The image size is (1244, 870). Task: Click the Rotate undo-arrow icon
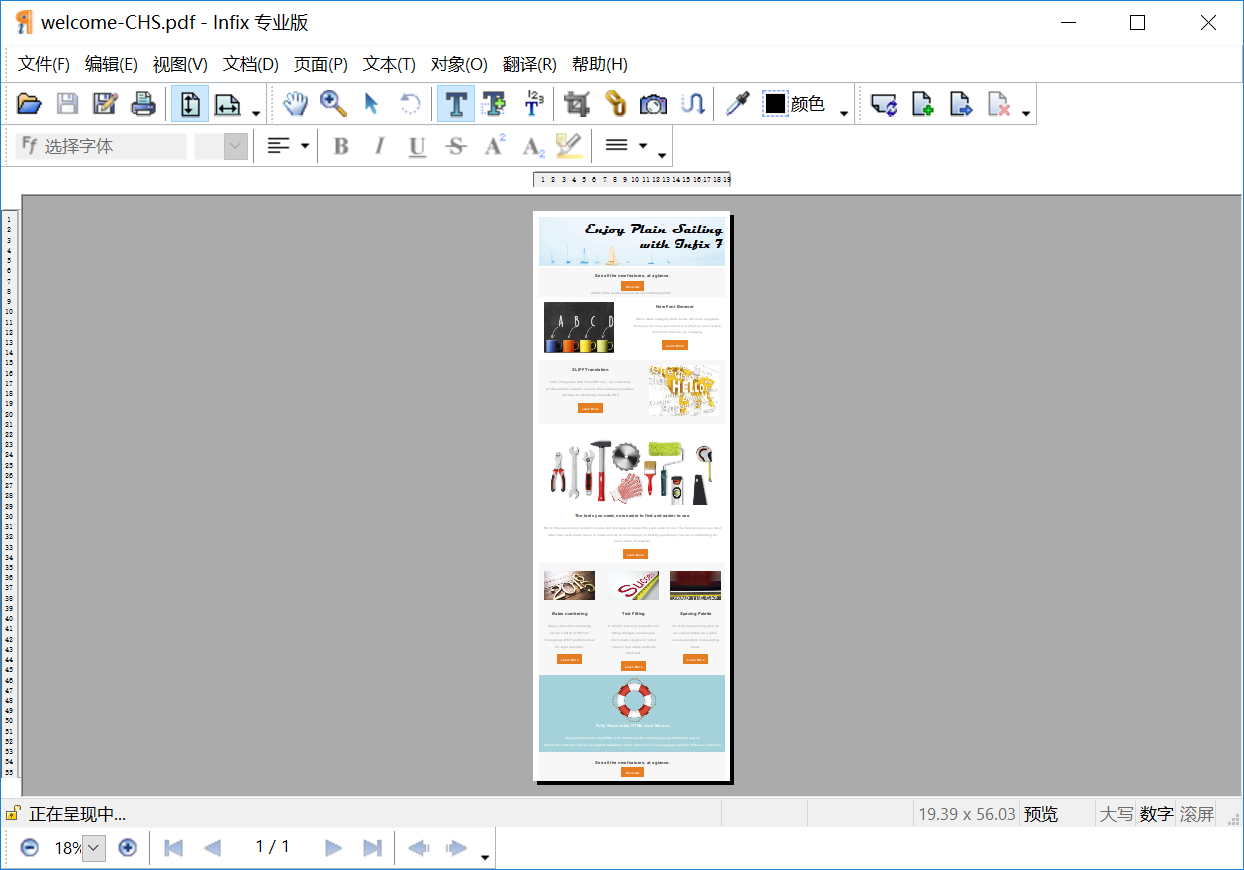point(410,104)
